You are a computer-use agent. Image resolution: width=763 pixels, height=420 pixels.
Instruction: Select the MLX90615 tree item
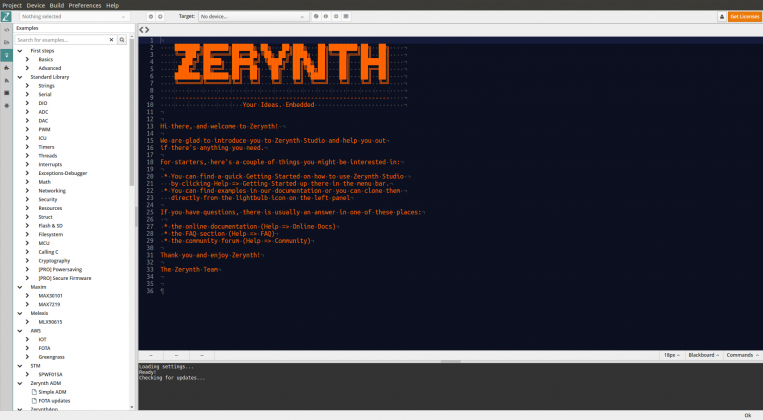pos(50,322)
